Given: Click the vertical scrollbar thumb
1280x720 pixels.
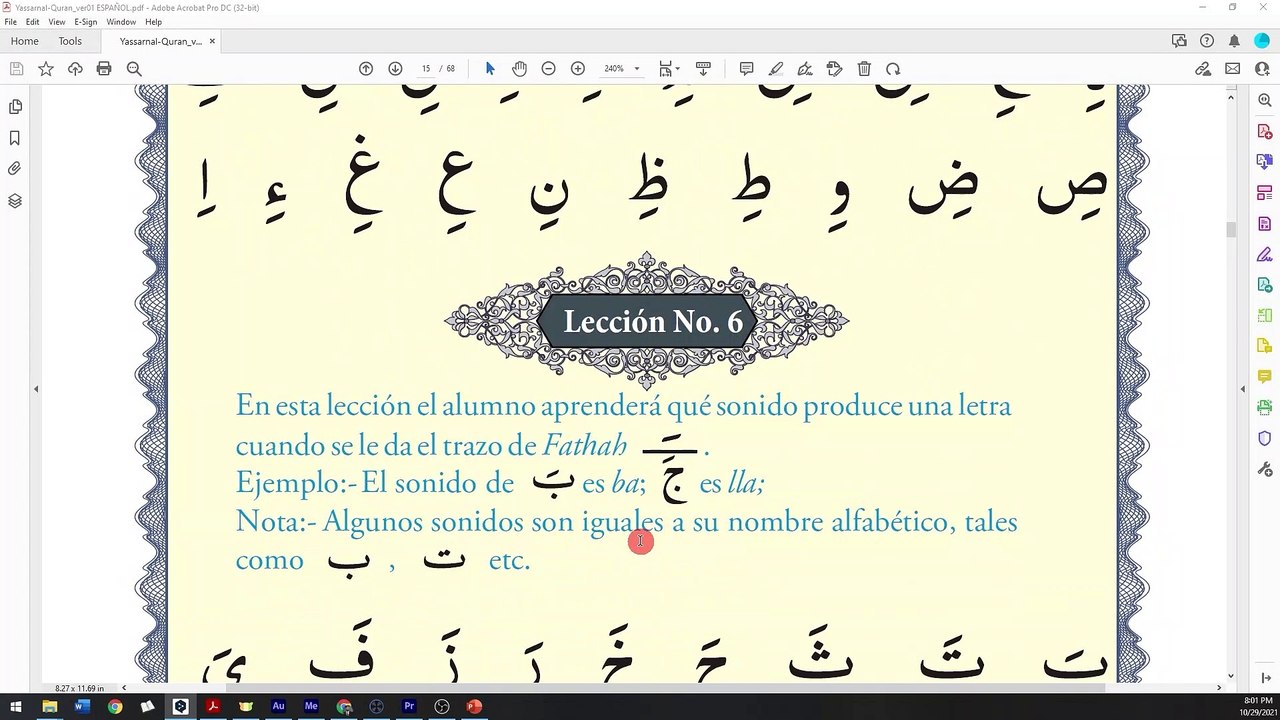Looking at the screenshot, I should 1232,229.
